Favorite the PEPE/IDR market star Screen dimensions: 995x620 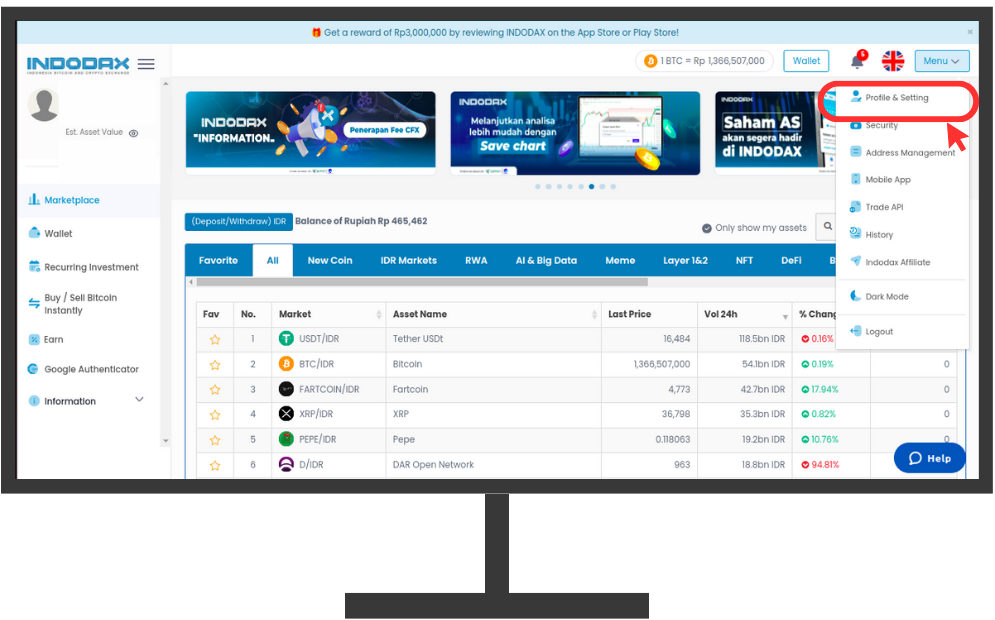[x=215, y=440]
